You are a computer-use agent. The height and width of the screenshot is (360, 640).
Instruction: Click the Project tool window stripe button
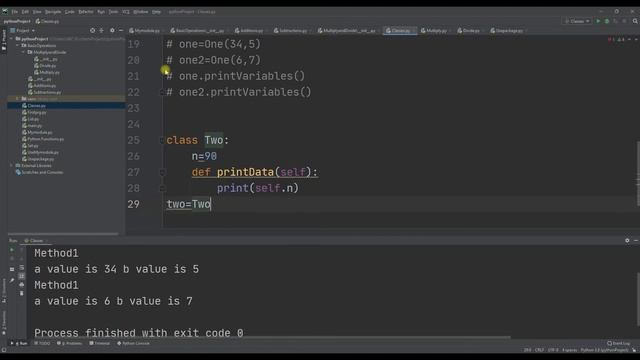(x=4, y=40)
